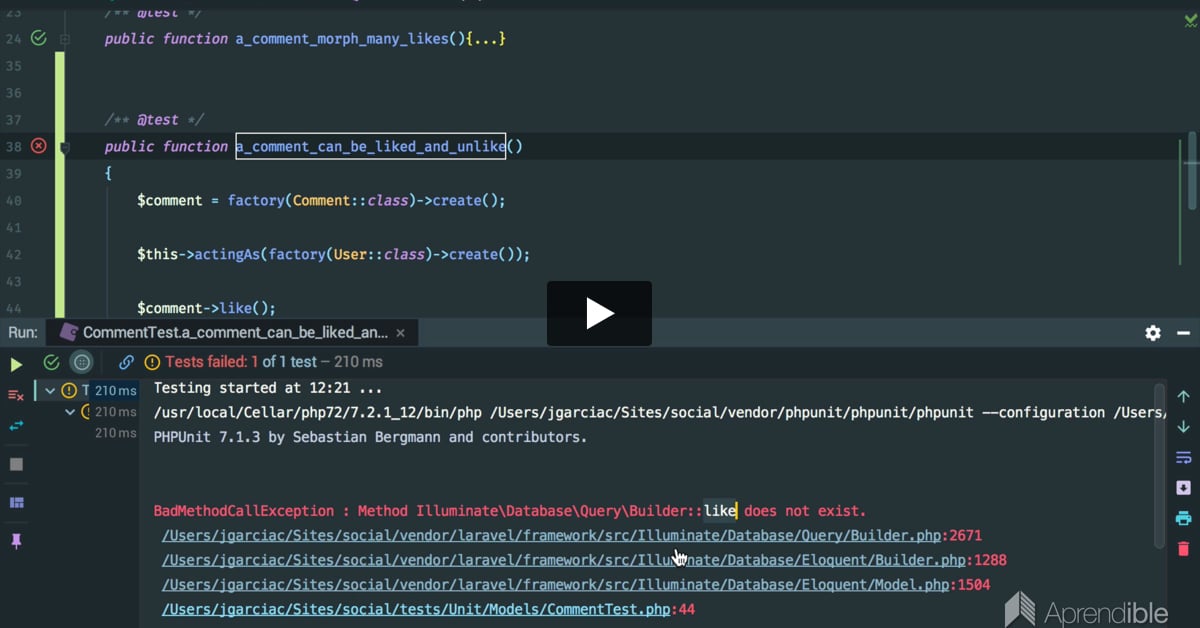The image size is (1200, 628).
Task: Click the blue Print icon
Action: click(x=1184, y=518)
